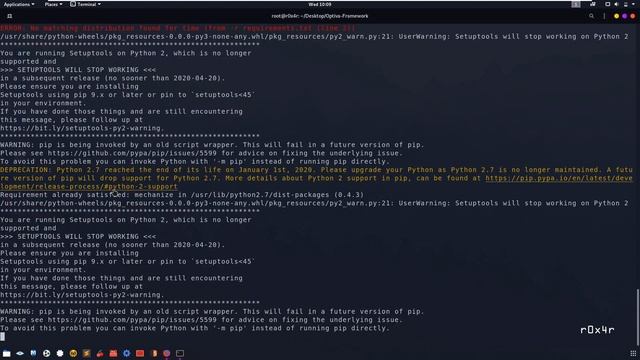This screenshot has height=360, width=640.
Task: Click the eye-shaped icon in the dock
Action: [20, 353]
